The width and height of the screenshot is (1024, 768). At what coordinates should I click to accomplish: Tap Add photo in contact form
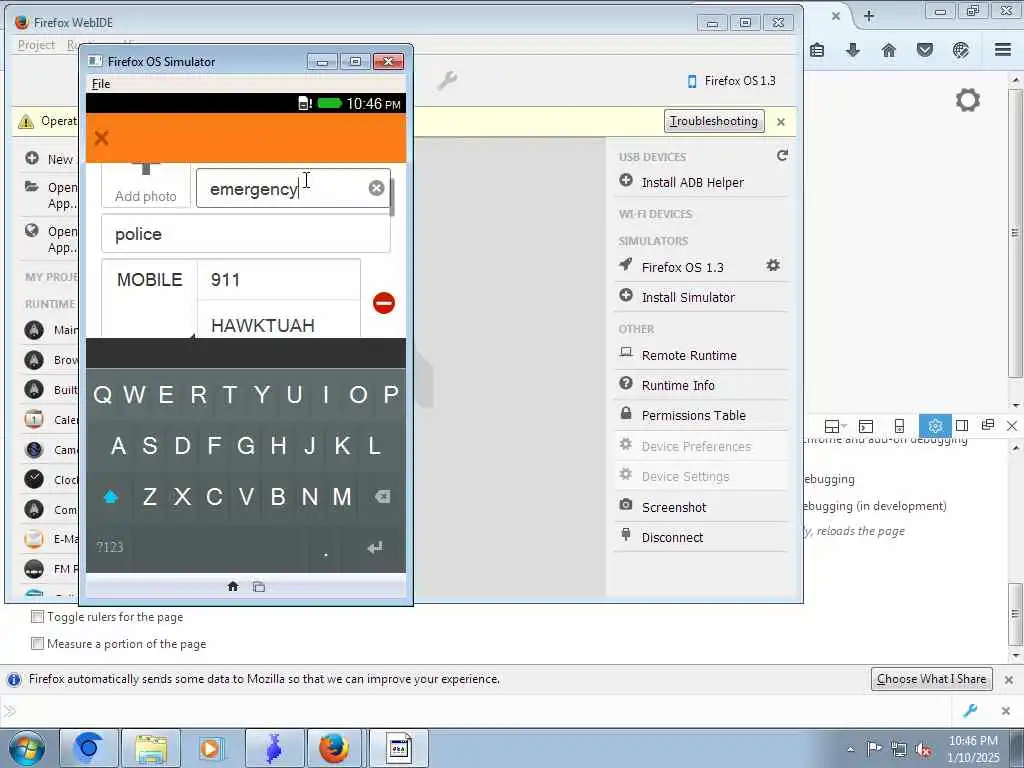pyautogui.click(x=146, y=185)
